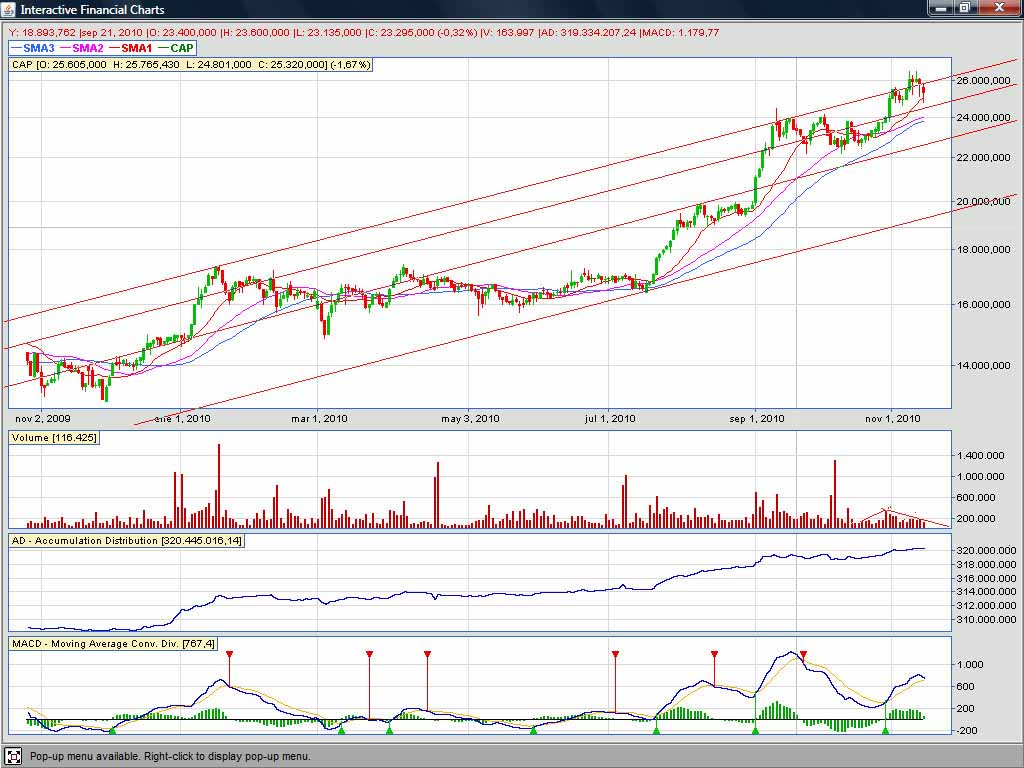The height and width of the screenshot is (768, 1024).
Task: Click the 'Y: 18.893.762' value in info bar
Action: pyautogui.click(x=42, y=32)
